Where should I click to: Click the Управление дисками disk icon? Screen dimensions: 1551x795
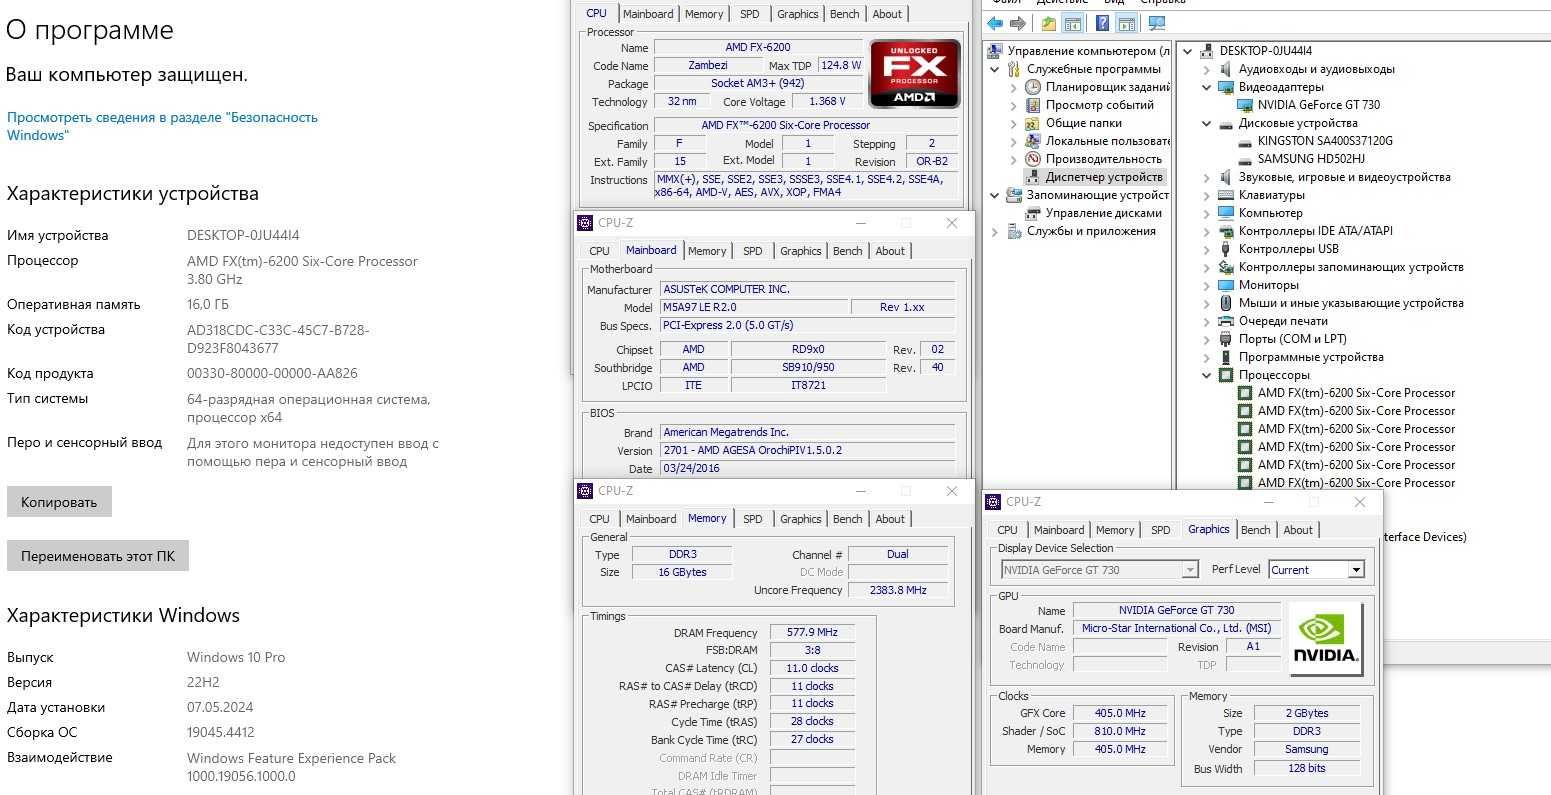1033,213
